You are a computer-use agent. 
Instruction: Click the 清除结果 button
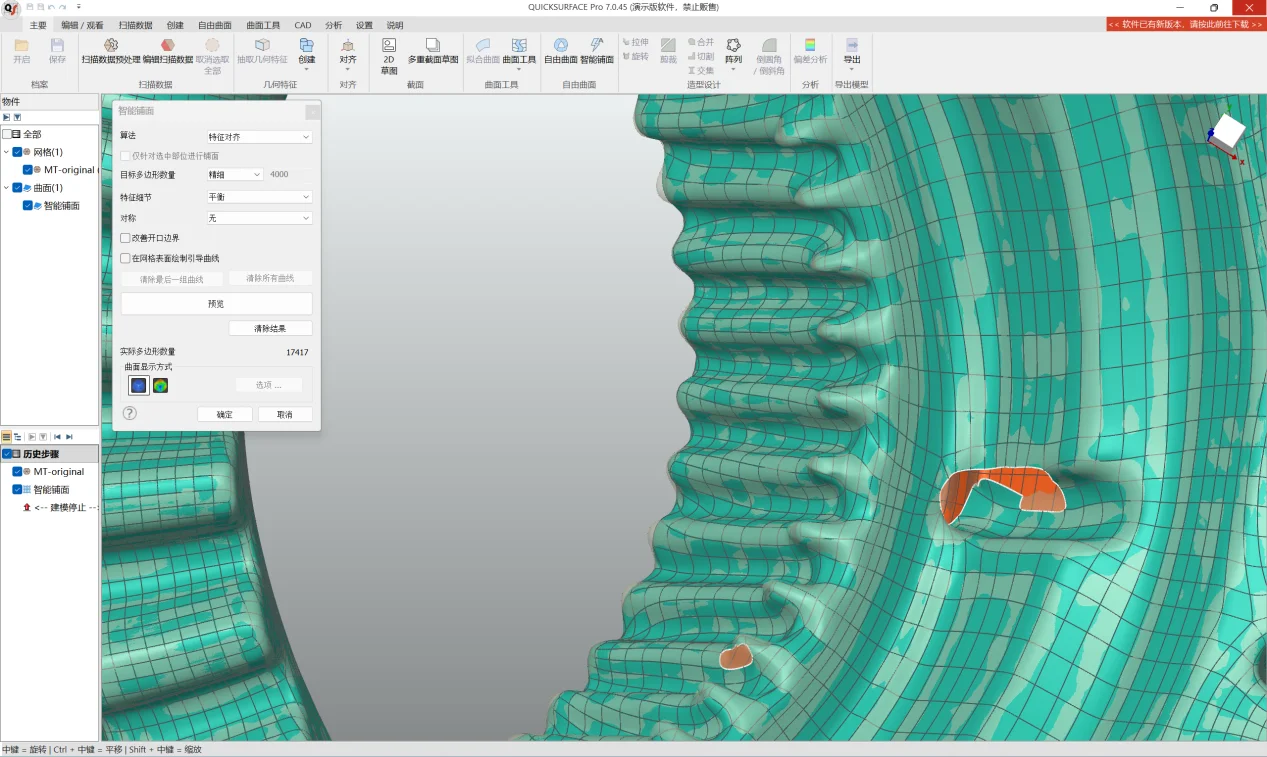point(270,328)
